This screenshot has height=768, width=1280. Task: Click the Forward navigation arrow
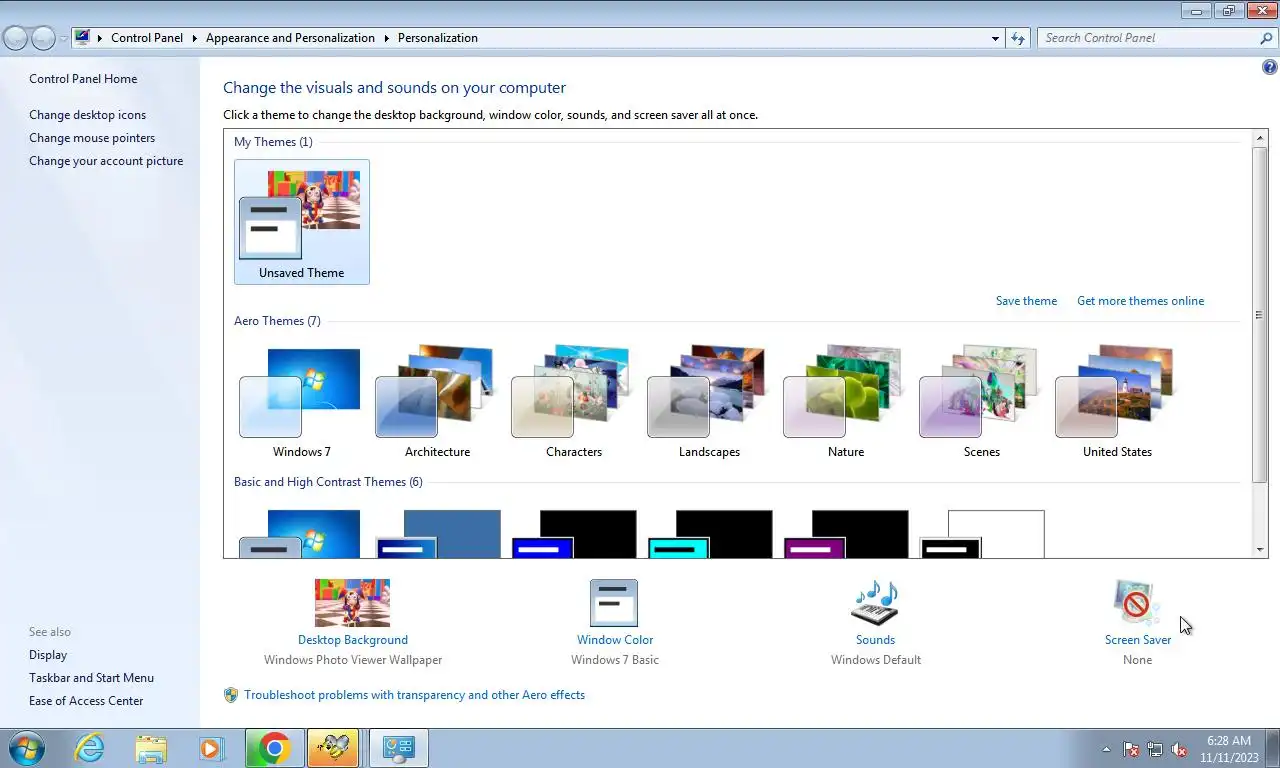(x=43, y=38)
